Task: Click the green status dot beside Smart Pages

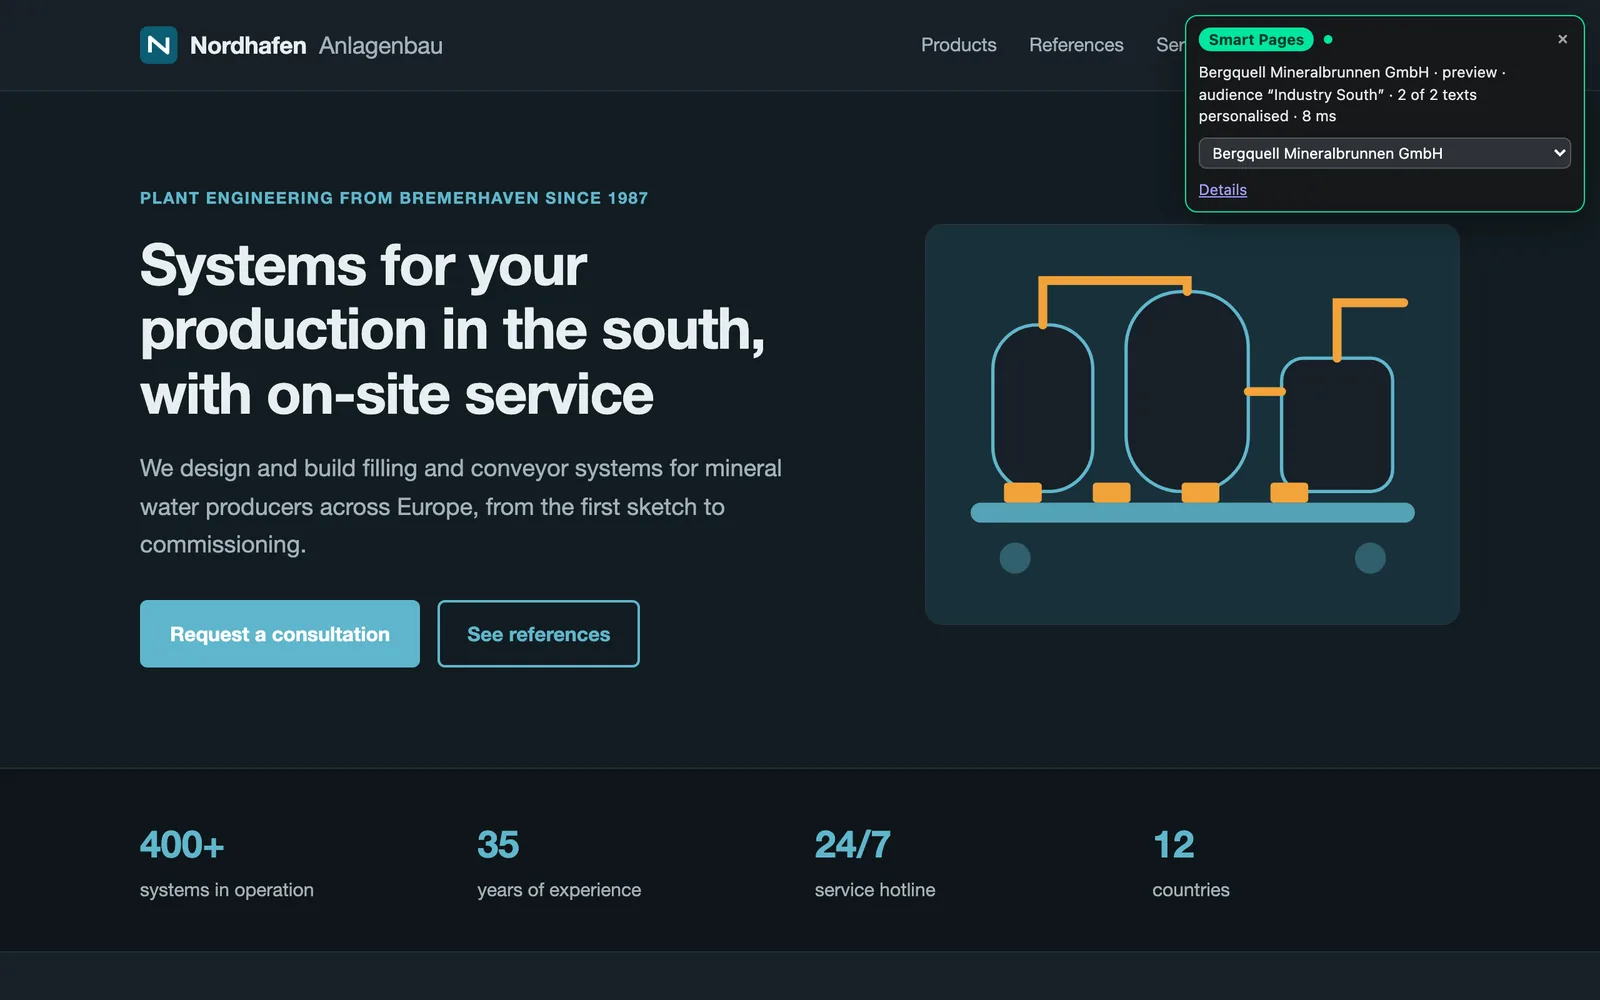Action: [1328, 40]
